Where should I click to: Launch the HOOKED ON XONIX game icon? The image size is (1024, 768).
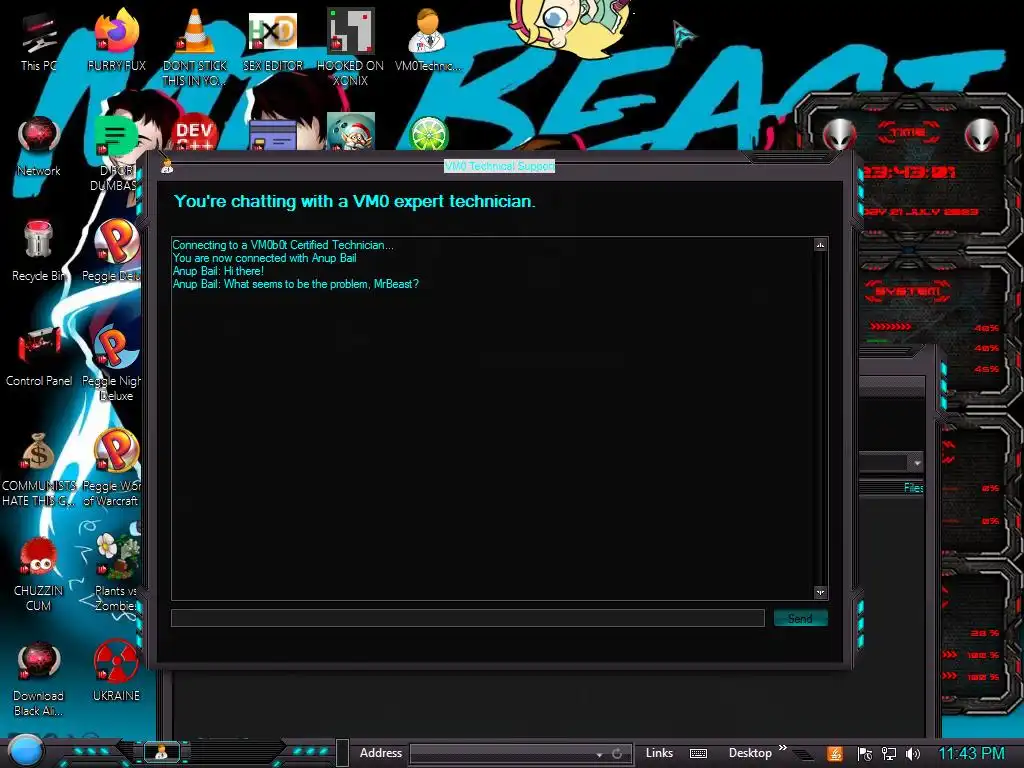point(350,47)
